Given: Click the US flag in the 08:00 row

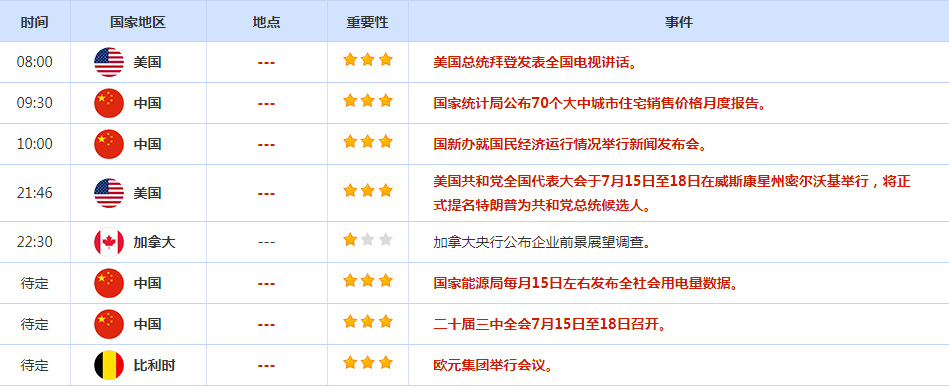Looking at the screenshot, I should (x=109, y=62).
